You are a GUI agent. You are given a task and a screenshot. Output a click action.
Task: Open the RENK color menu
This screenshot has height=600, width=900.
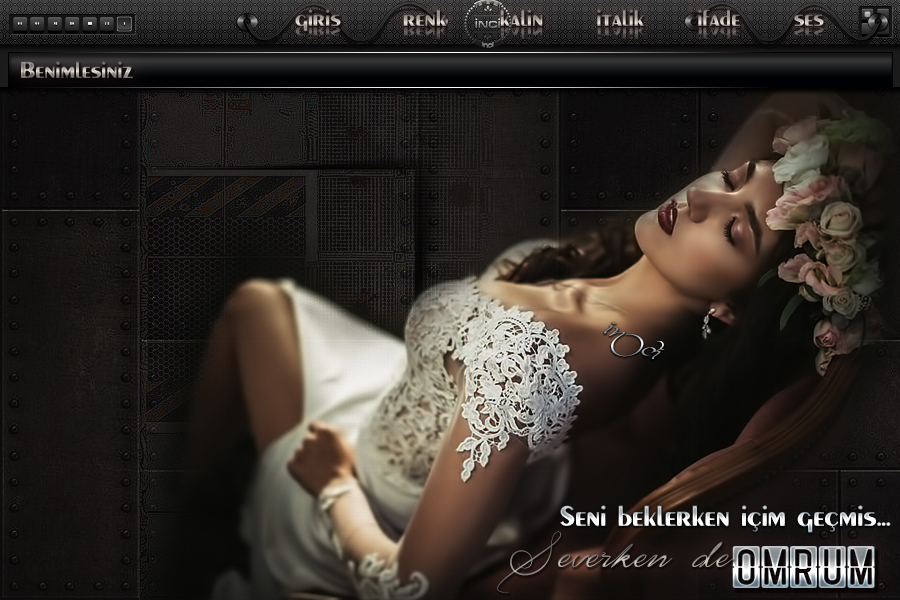(424, 20)
